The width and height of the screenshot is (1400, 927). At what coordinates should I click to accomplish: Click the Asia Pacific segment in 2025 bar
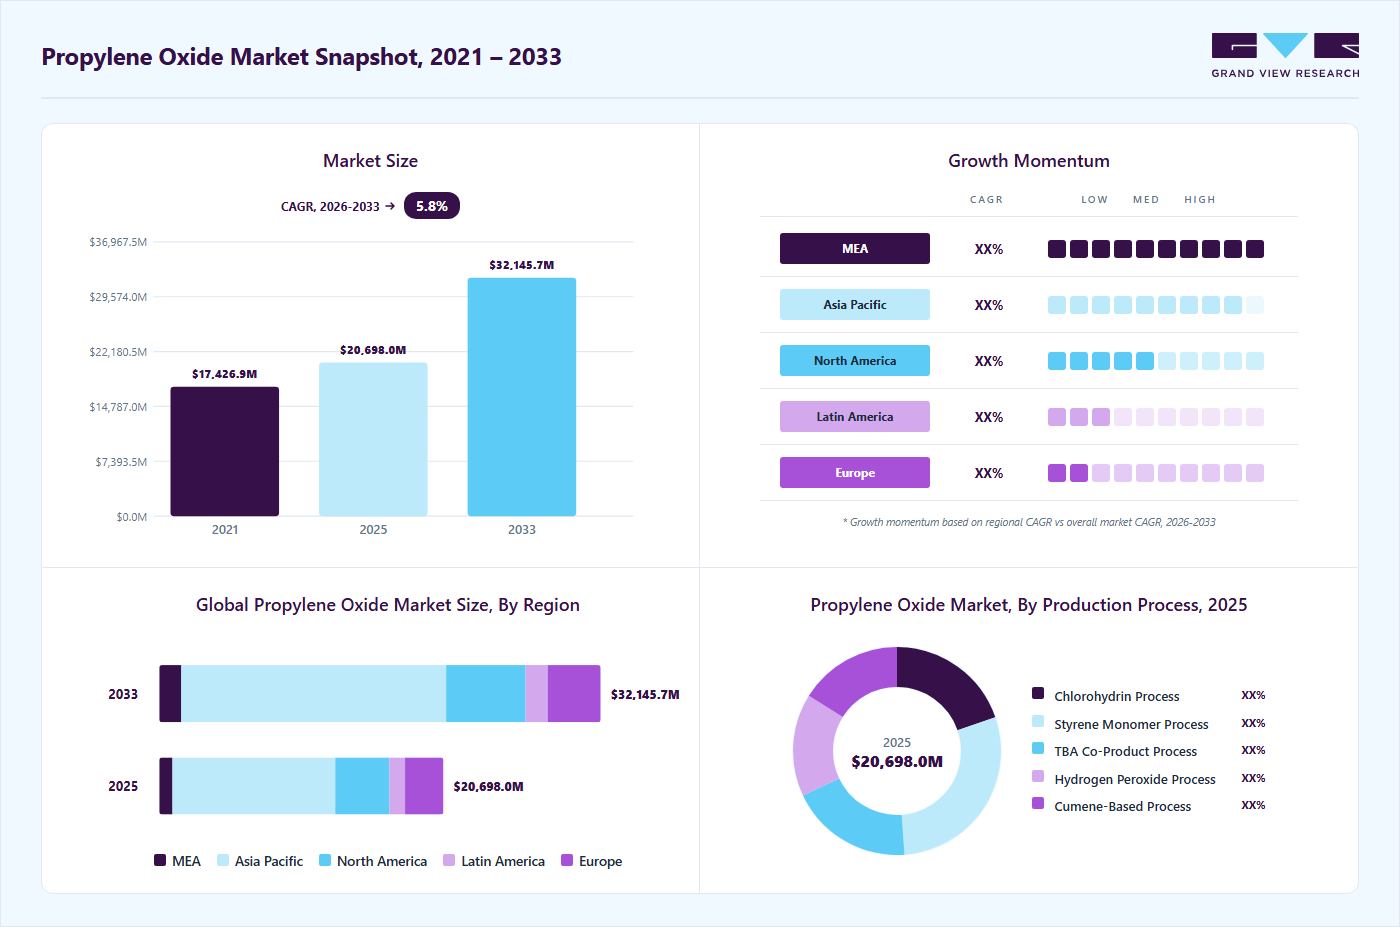(254, 786)
